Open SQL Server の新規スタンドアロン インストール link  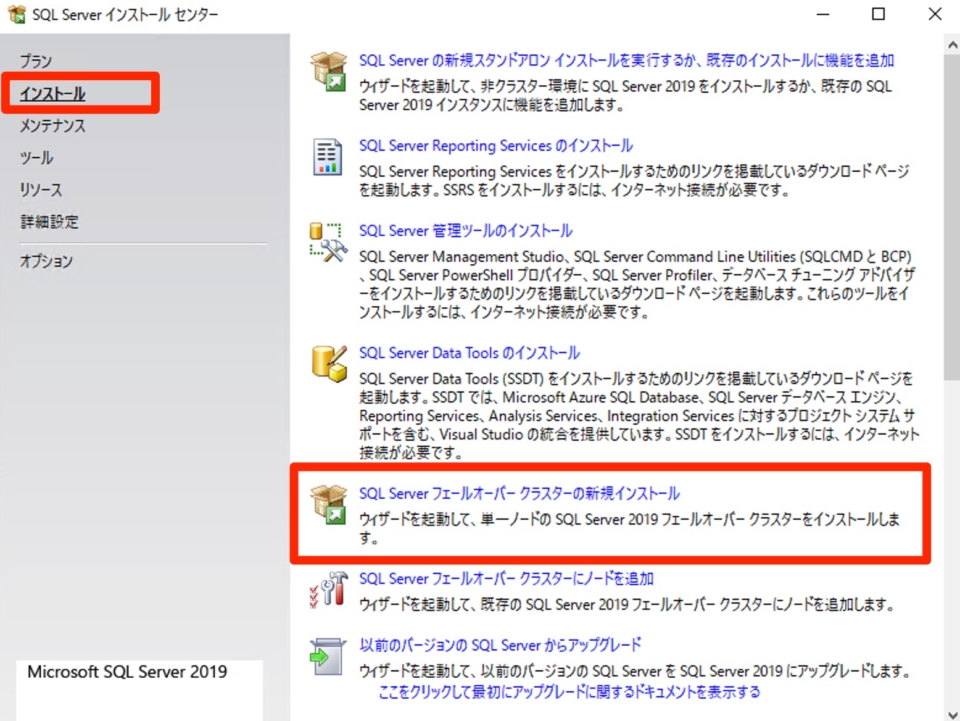pos(626,61)
